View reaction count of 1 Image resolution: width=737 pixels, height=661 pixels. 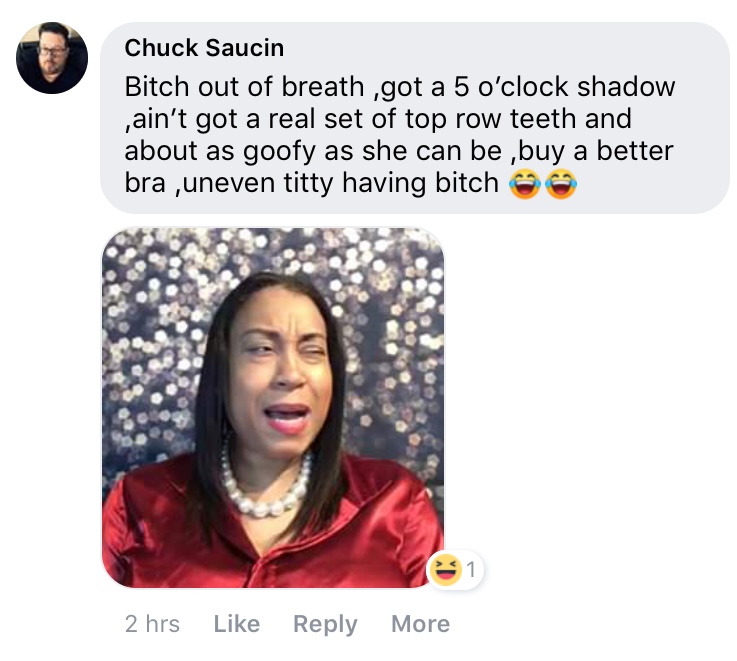click(471, 570)
